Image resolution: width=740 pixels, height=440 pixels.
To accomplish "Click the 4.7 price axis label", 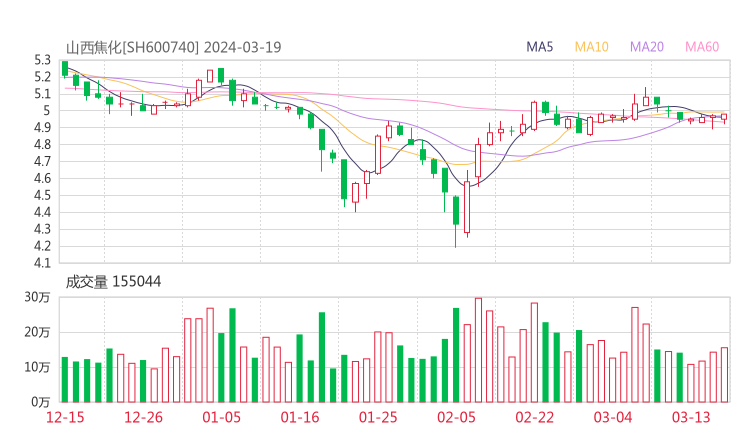I will click(42, 161).
